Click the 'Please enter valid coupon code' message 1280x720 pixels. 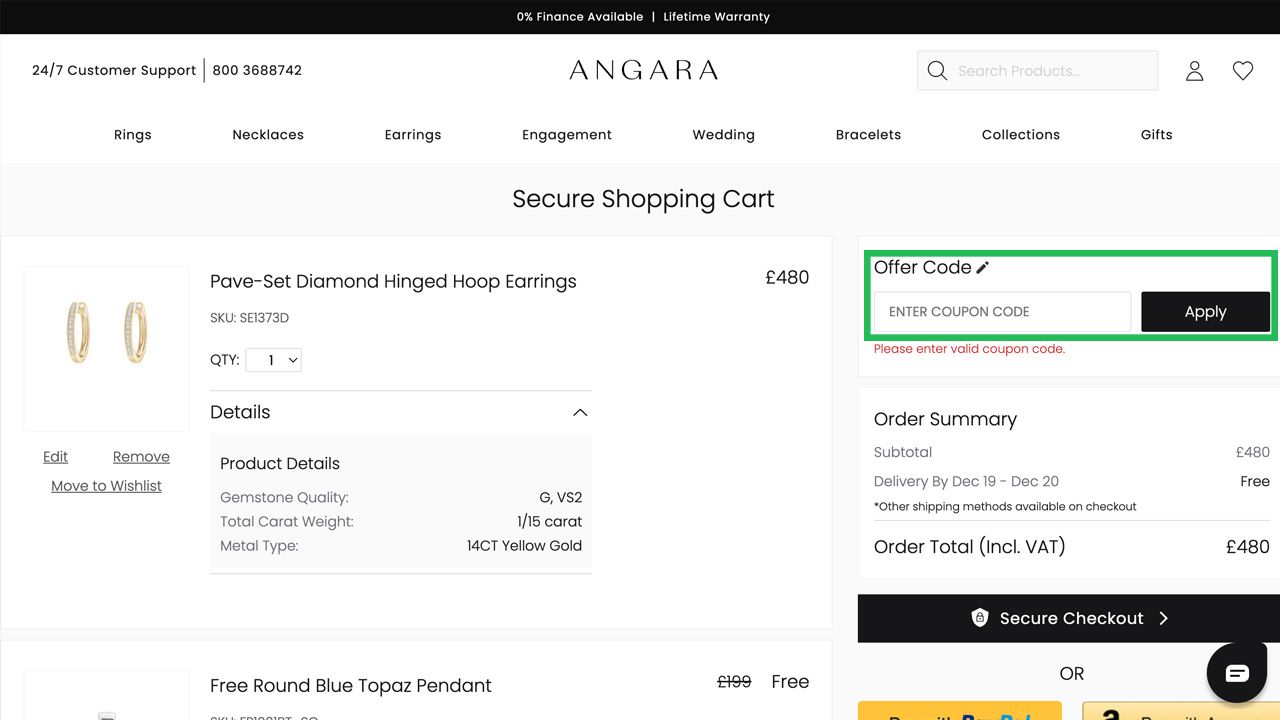point(969,349)
